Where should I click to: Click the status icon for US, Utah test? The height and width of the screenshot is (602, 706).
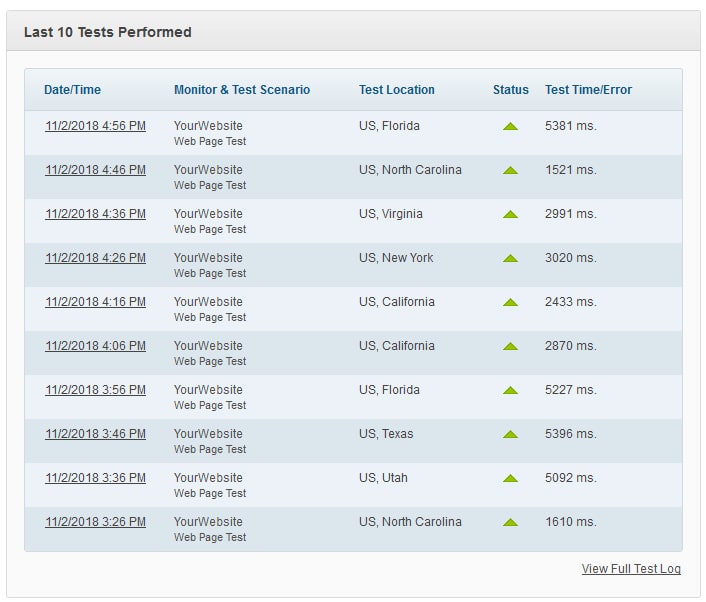(x=510, y=479)
